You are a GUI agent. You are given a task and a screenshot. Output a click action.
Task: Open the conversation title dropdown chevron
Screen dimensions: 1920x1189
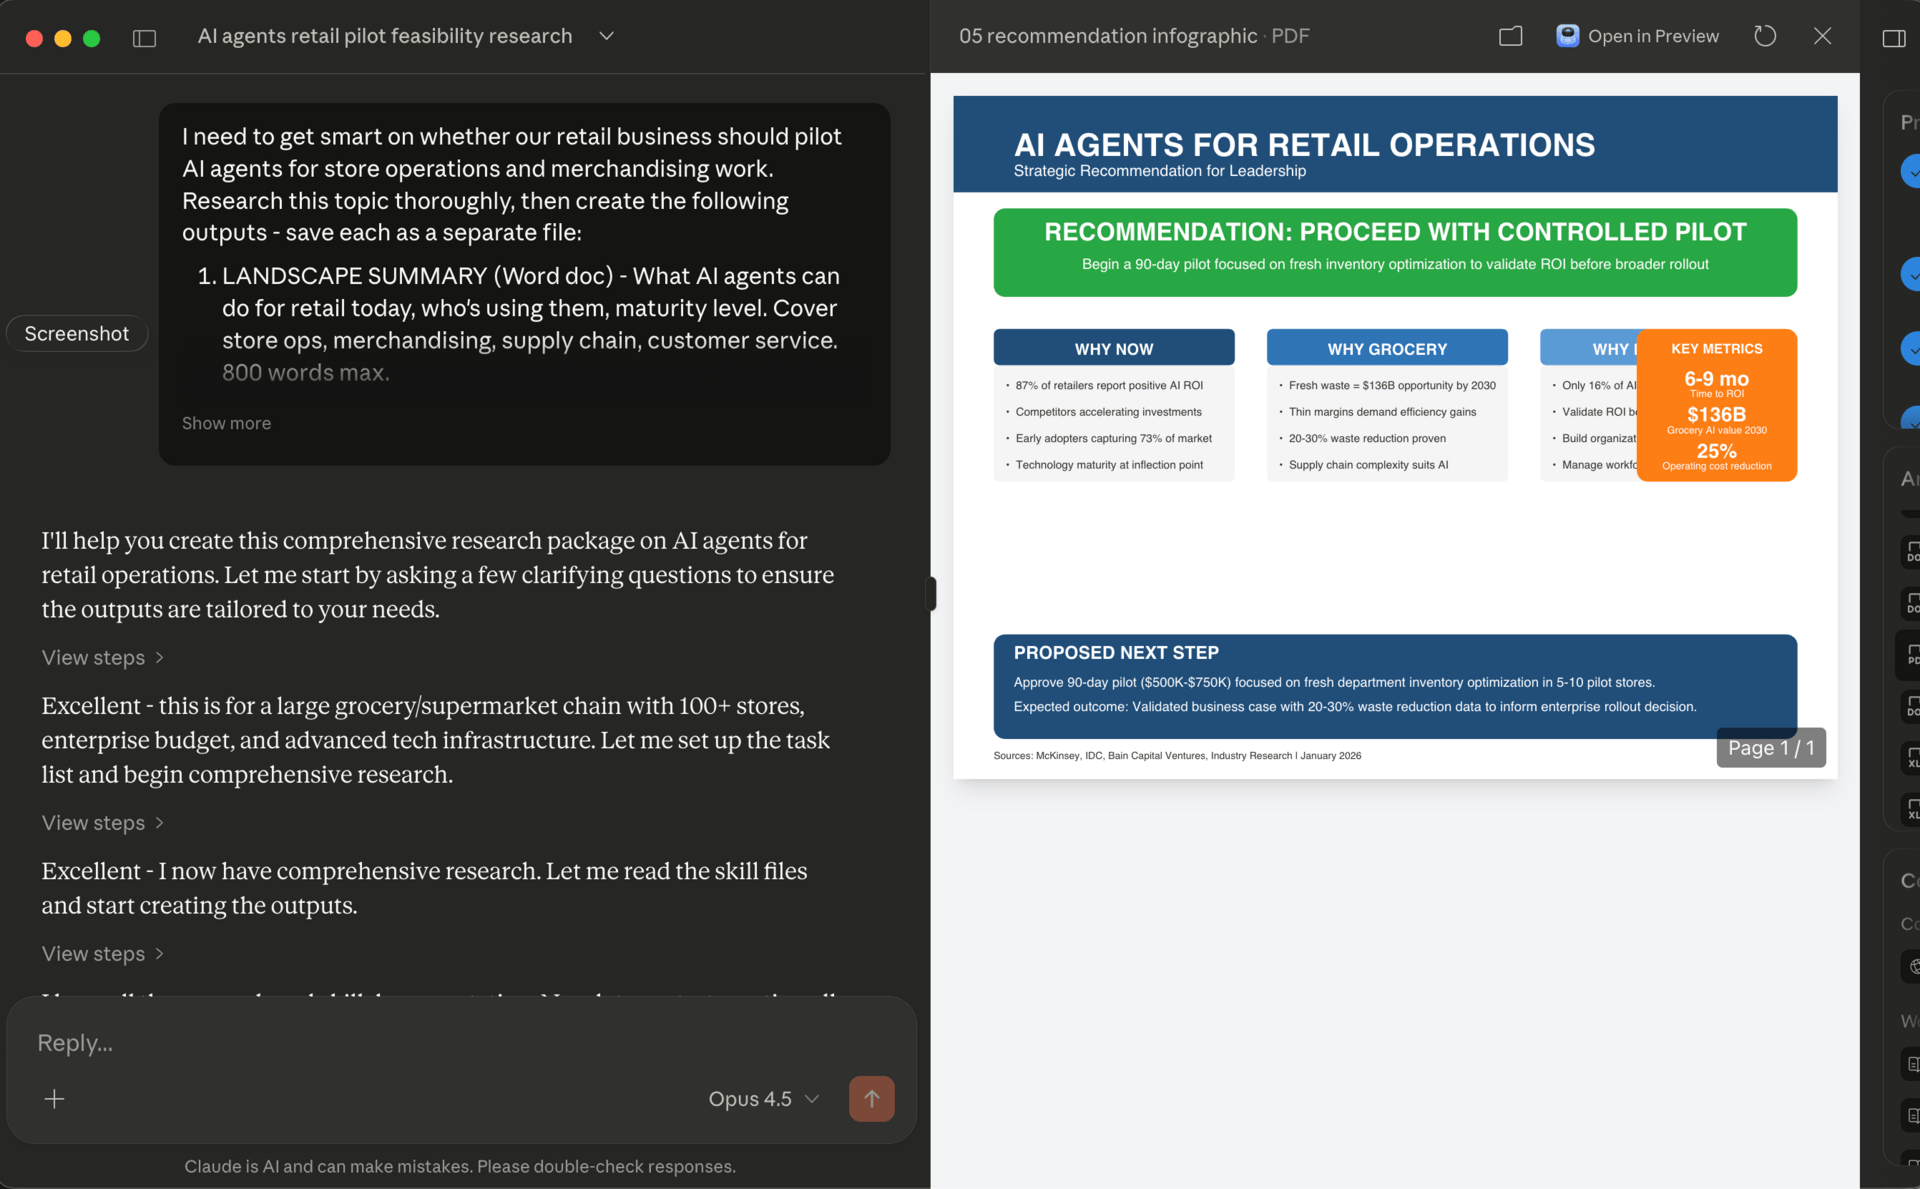pyautogui.click(x=606, y=36)
